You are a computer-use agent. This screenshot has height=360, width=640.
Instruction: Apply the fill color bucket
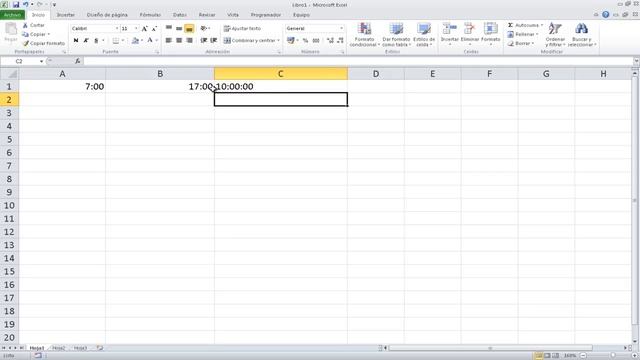click(x=135, y=40)
